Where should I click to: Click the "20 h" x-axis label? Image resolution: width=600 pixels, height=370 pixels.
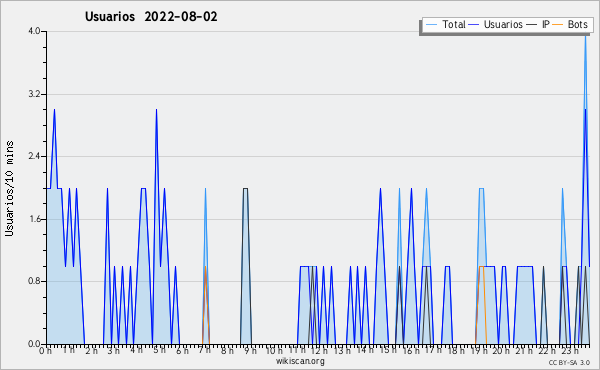click(501, 351)
